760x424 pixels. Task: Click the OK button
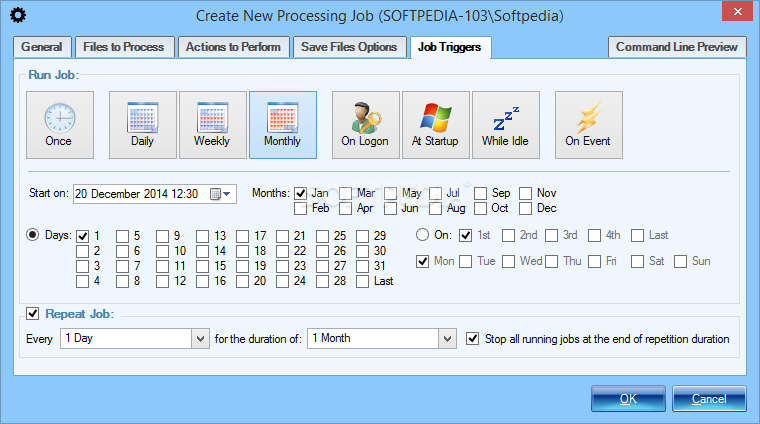click(628, 398)
